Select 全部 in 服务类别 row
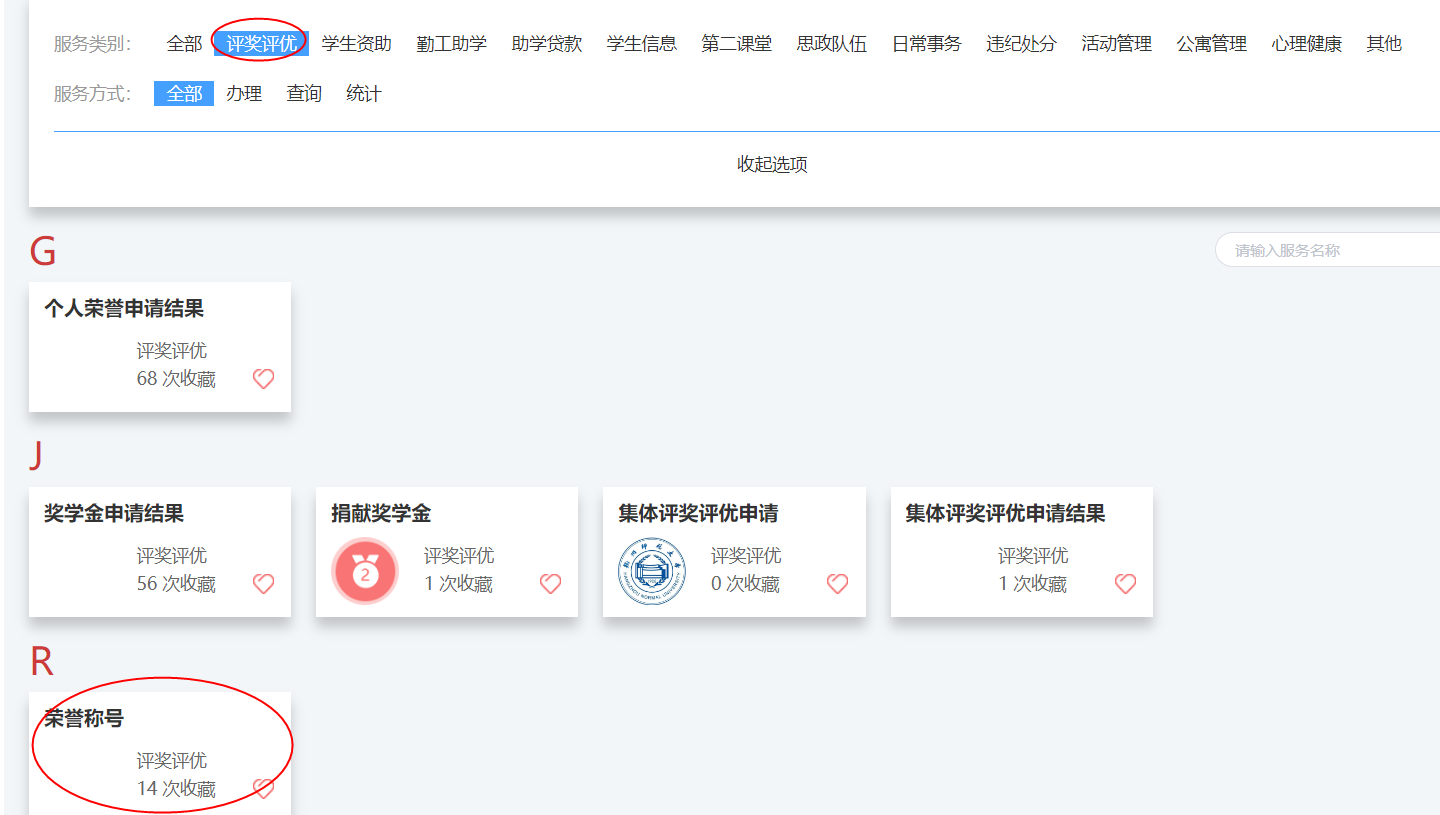 click(184, 44)
